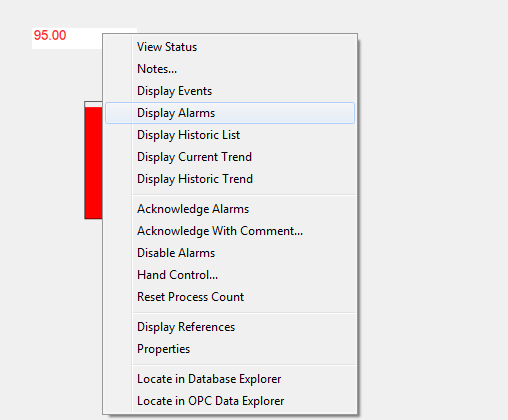Click the highlighted Display Alarms item
The image size is (508, 420).
230,113
